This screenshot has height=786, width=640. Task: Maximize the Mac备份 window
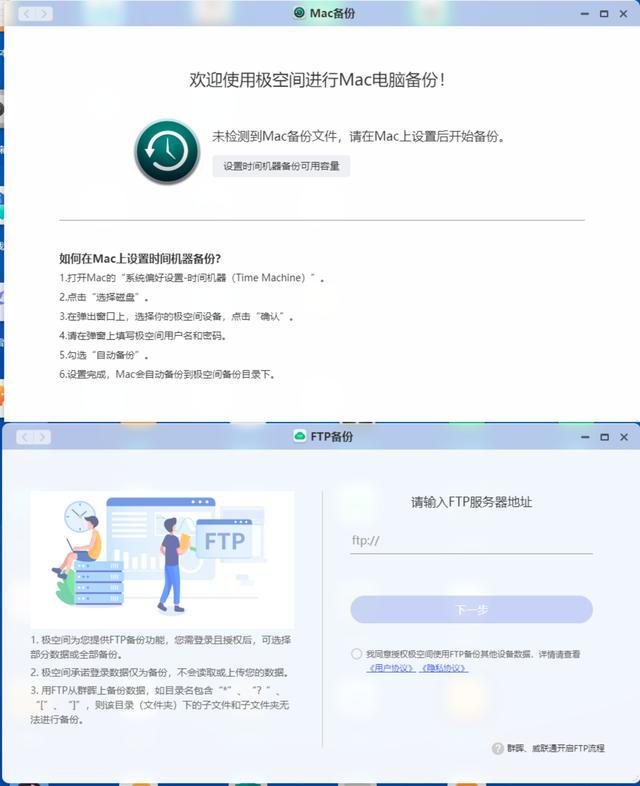[604, 14]
